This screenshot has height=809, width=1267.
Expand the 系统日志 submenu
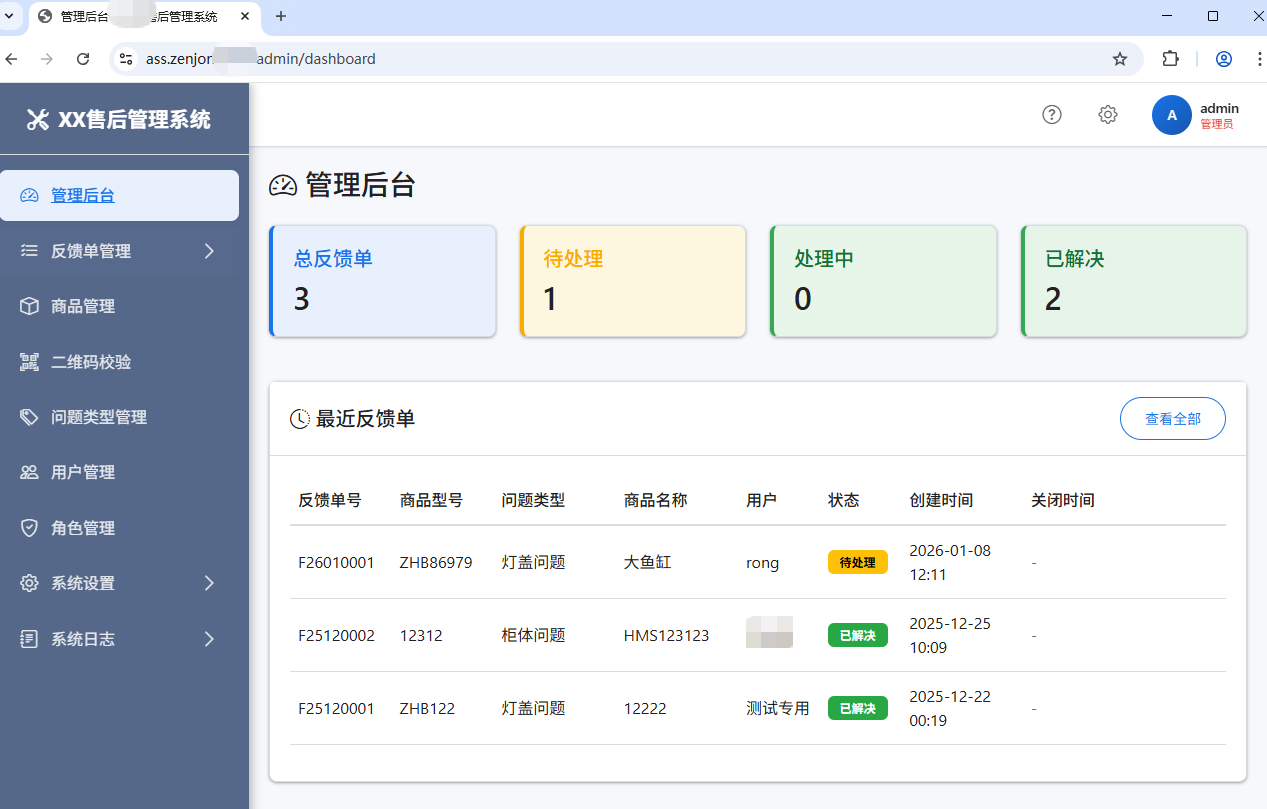click(x=80, y=639)
